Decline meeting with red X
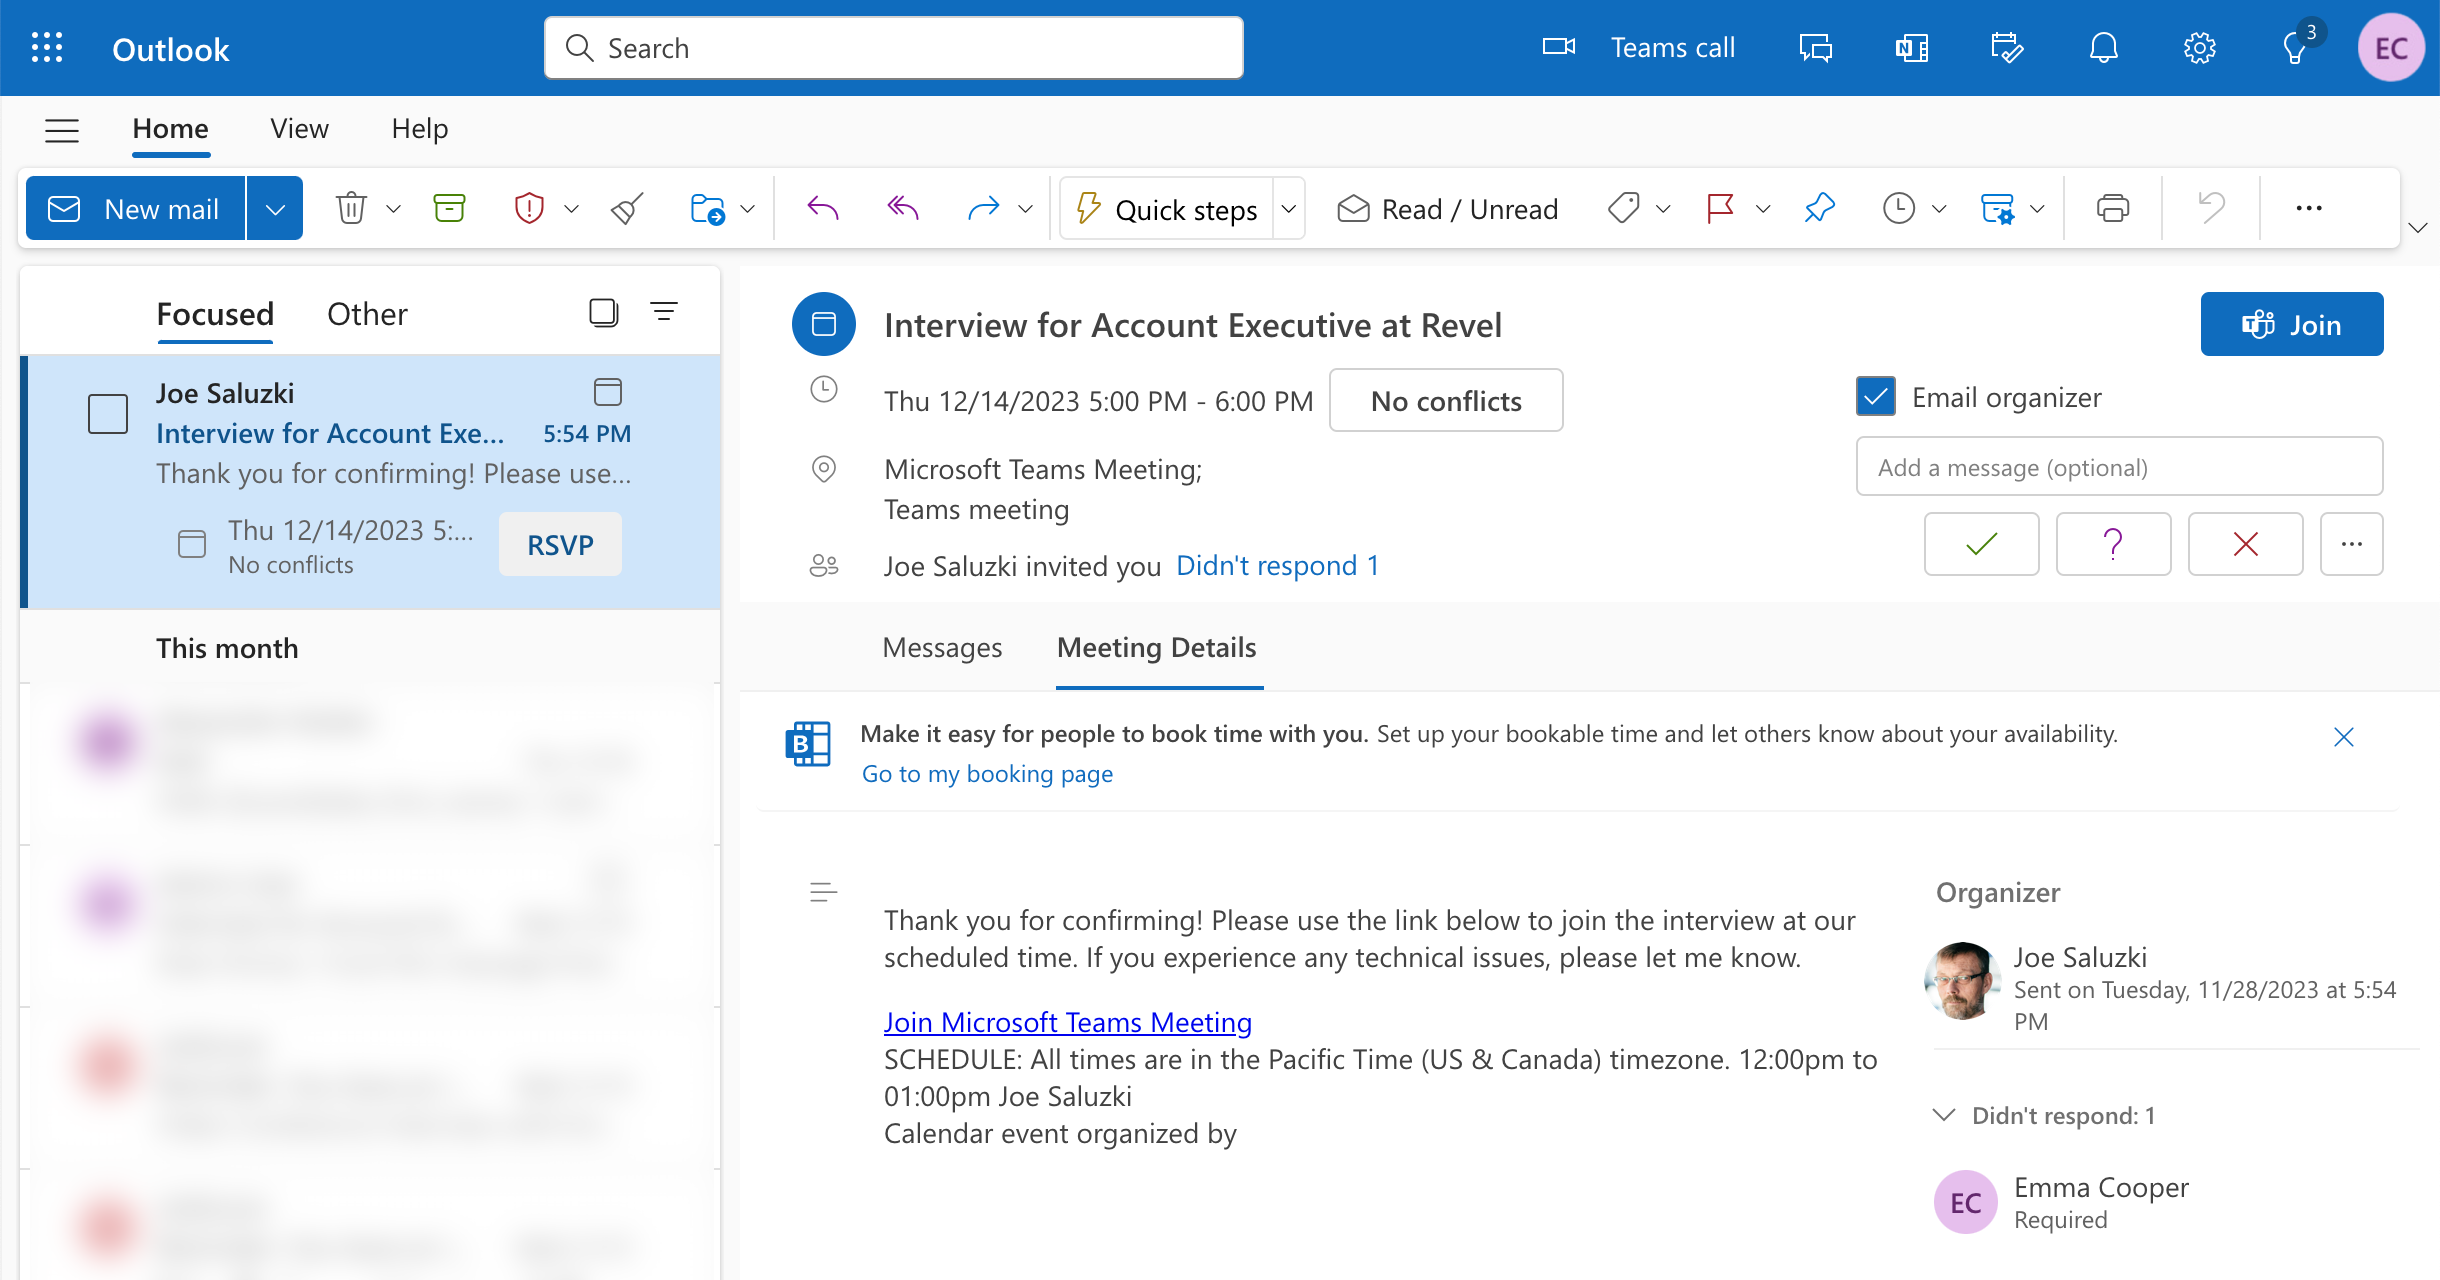 click(2245, 544)
